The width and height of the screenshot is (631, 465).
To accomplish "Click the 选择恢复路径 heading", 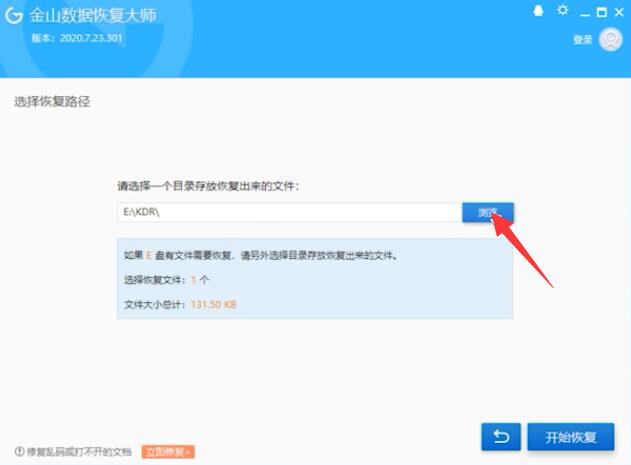I will pyautogui.click(x=52, y=101).
